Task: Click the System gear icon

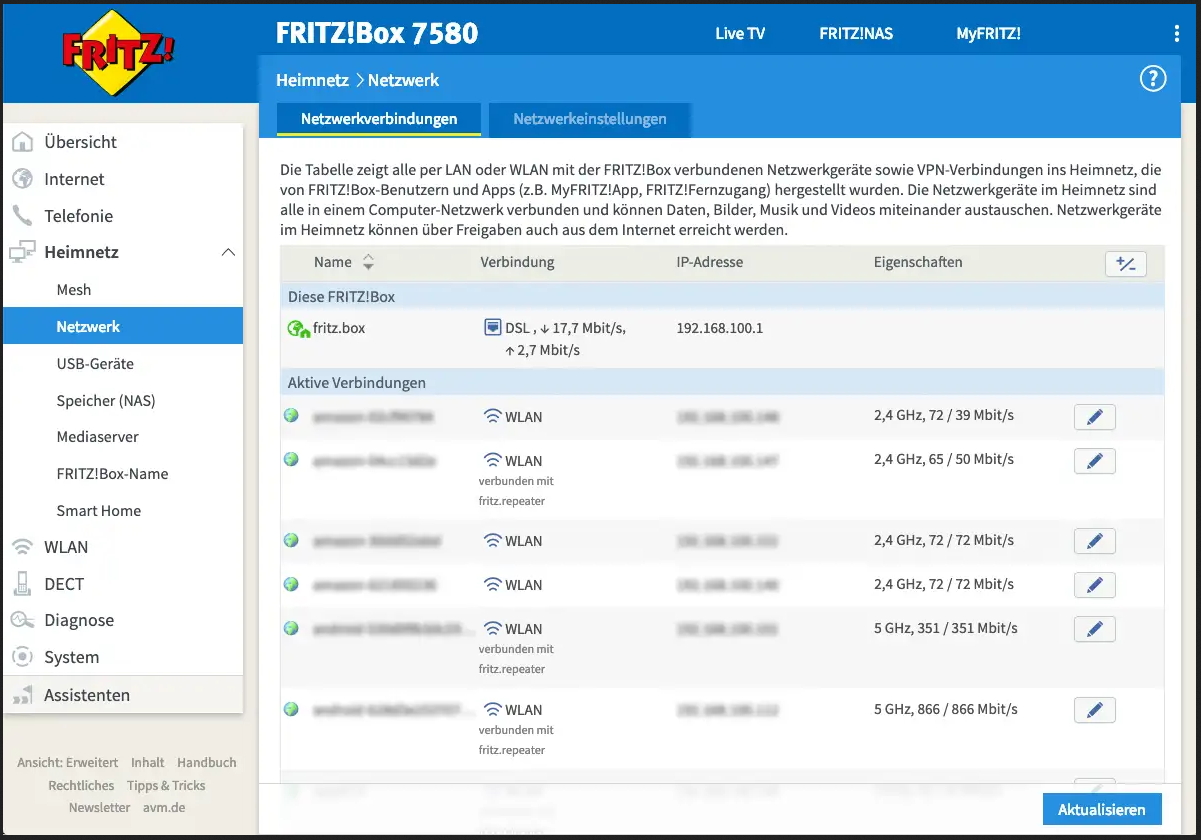Action: (x=22, y=657)
